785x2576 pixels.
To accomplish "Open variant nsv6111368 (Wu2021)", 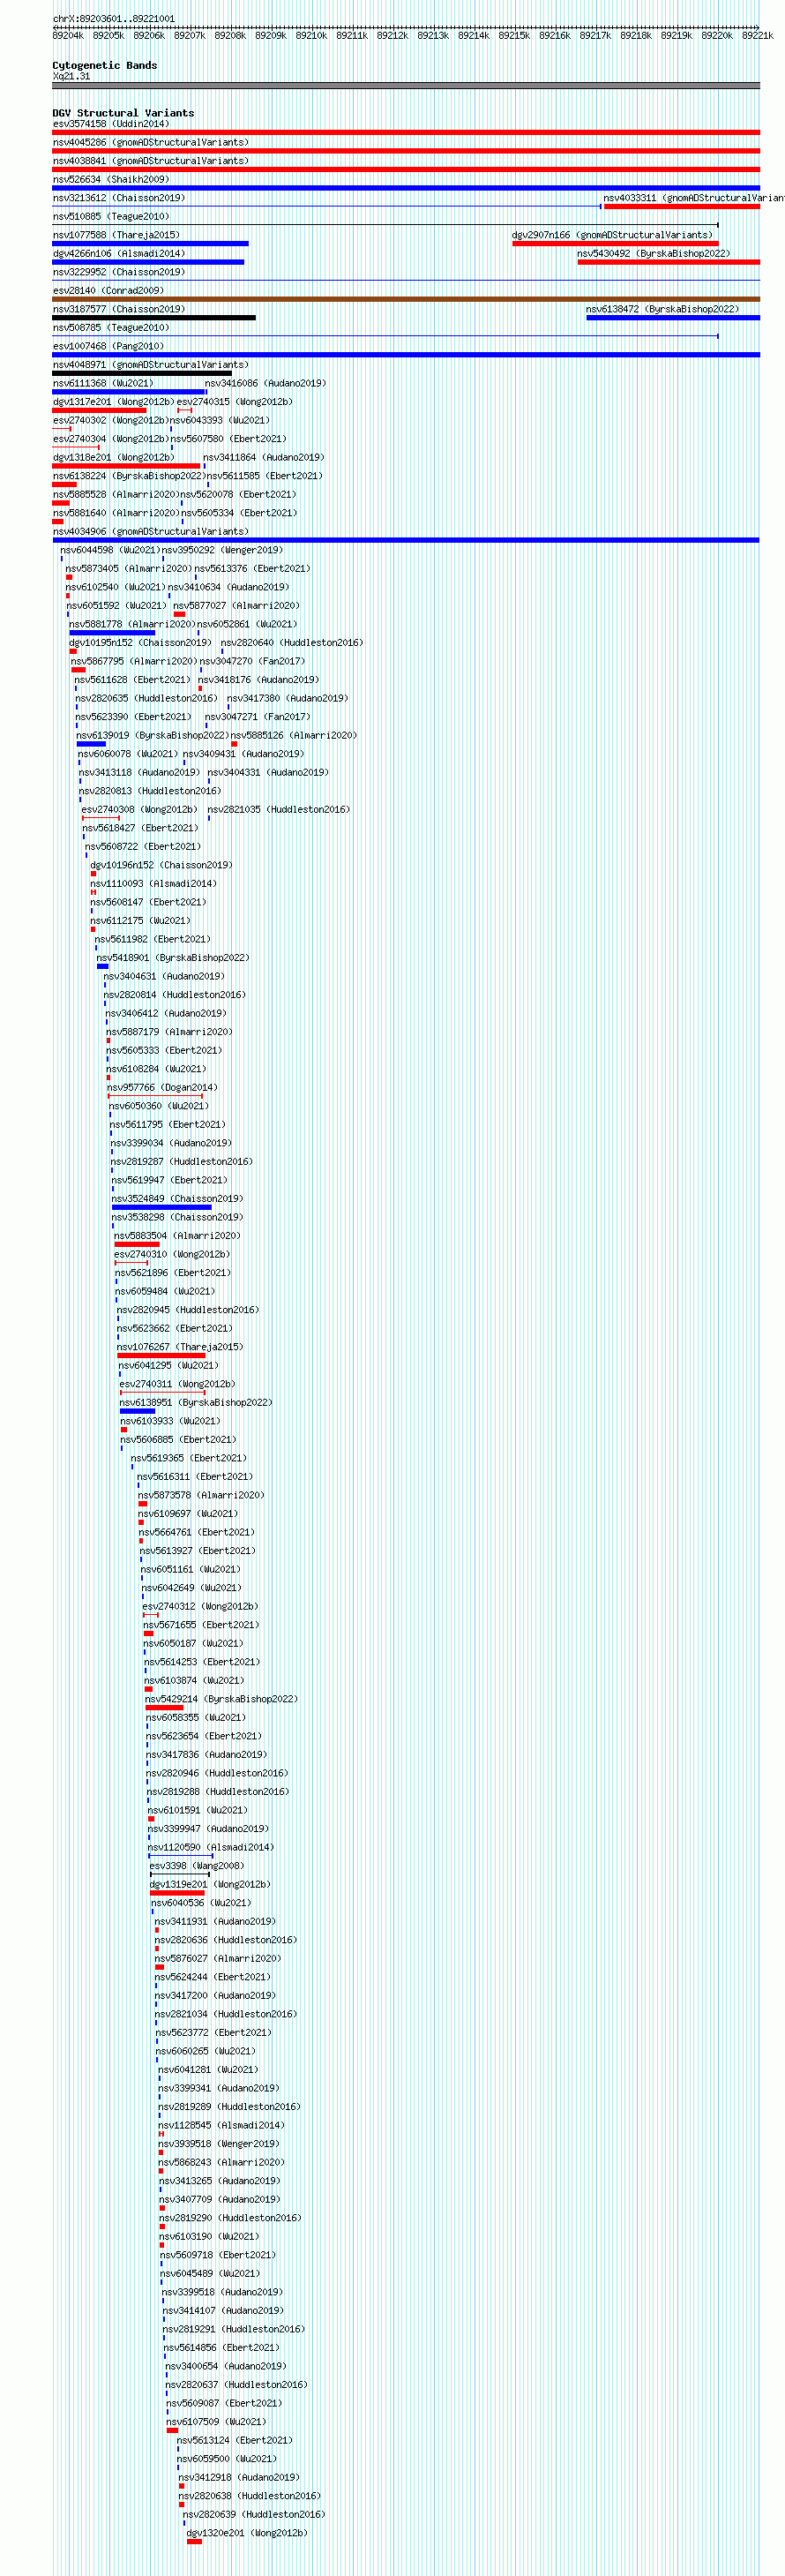I will (103, 383).
